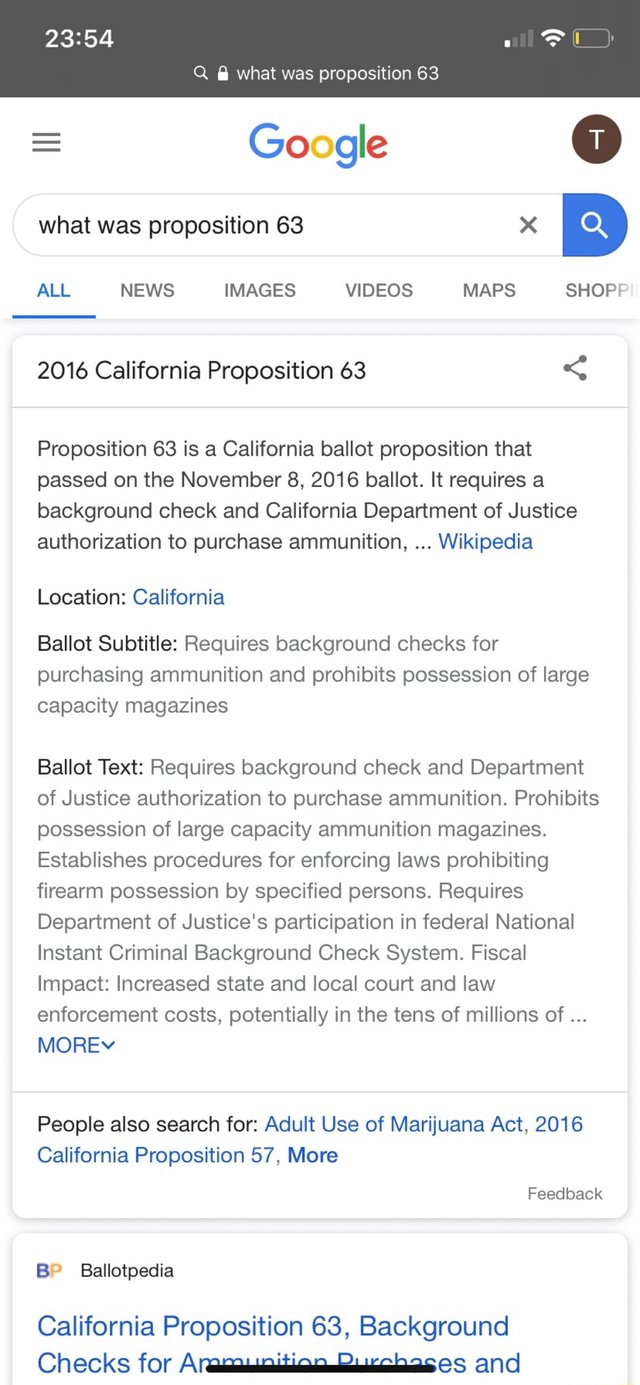Viewport: 640px width, 1385px height.
Task: Open the MAPS search tab
Action: click(488, 290)
